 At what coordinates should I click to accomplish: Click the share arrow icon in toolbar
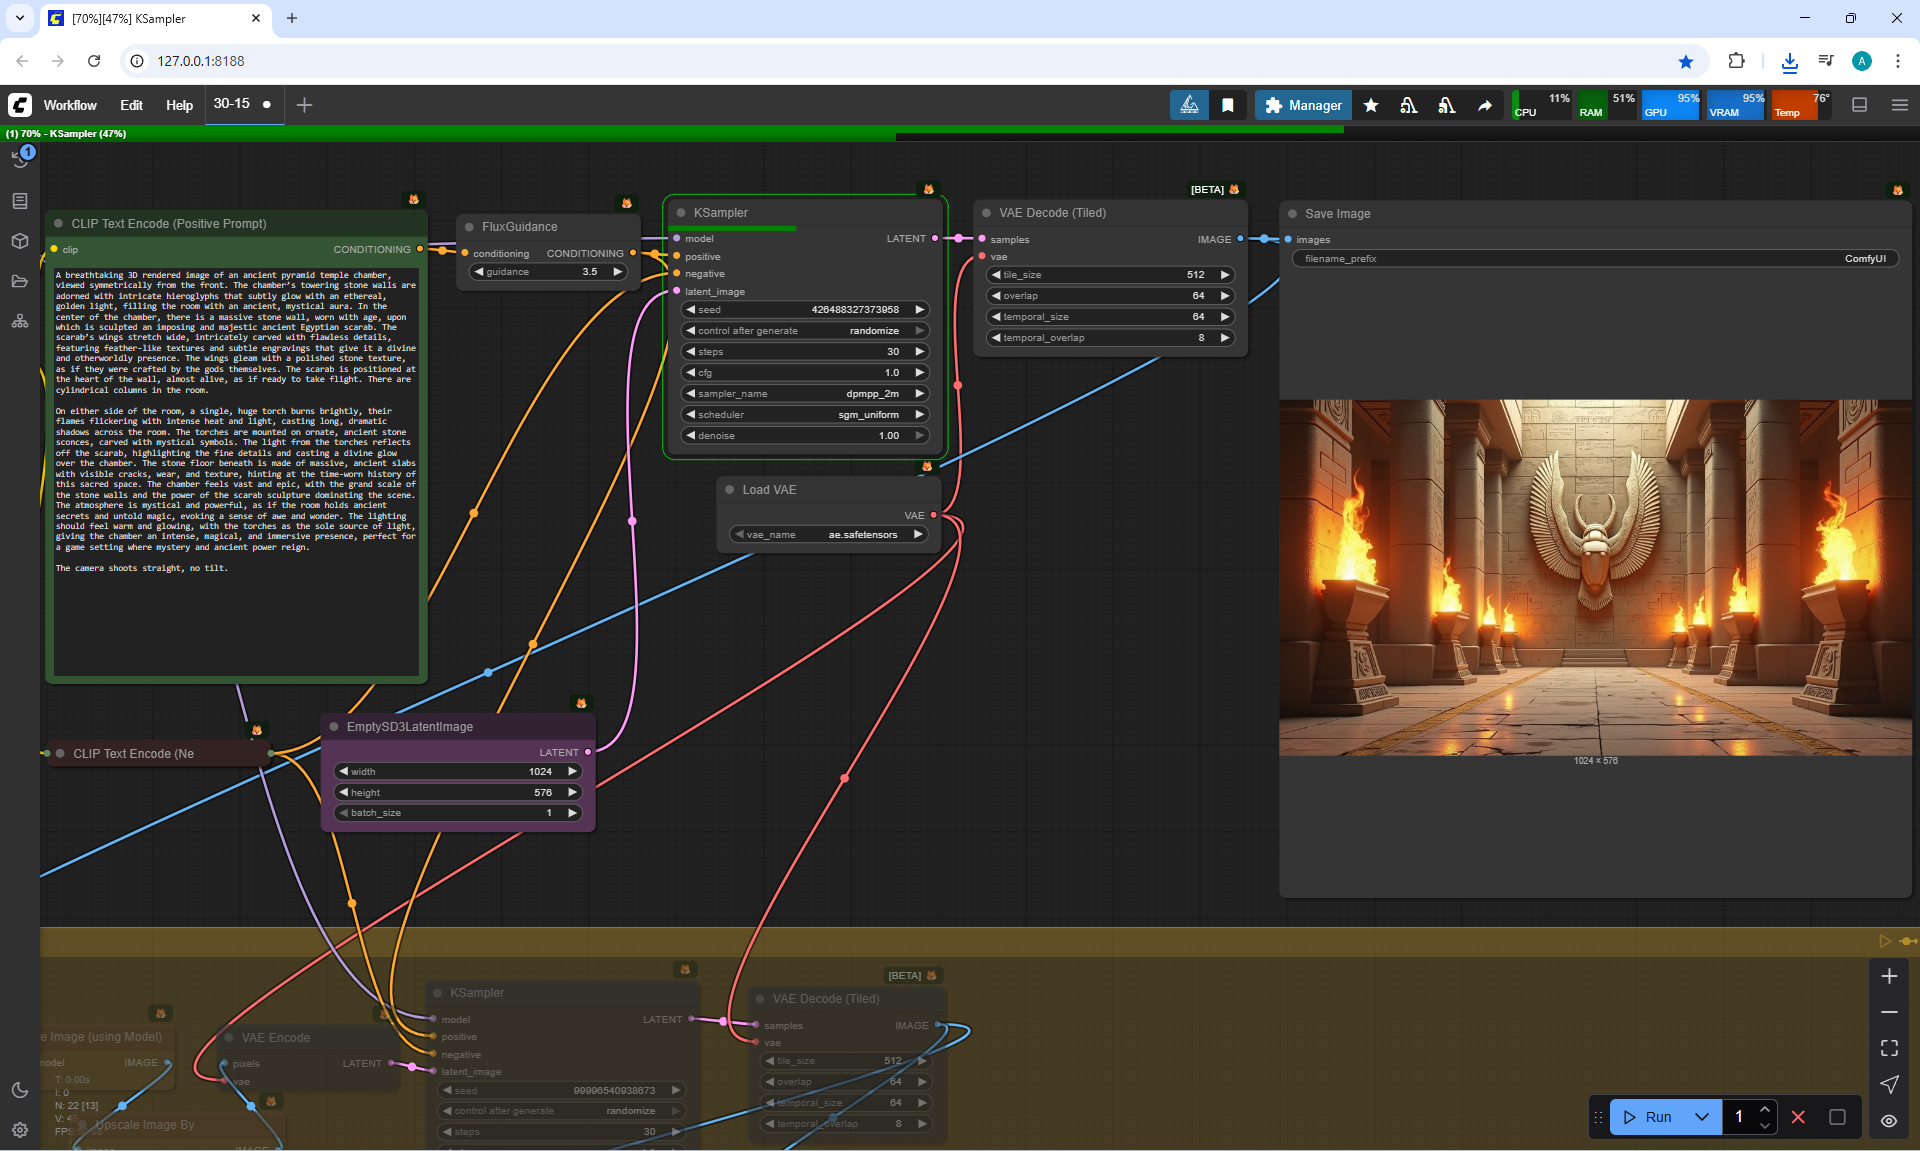click(1485, 105)
